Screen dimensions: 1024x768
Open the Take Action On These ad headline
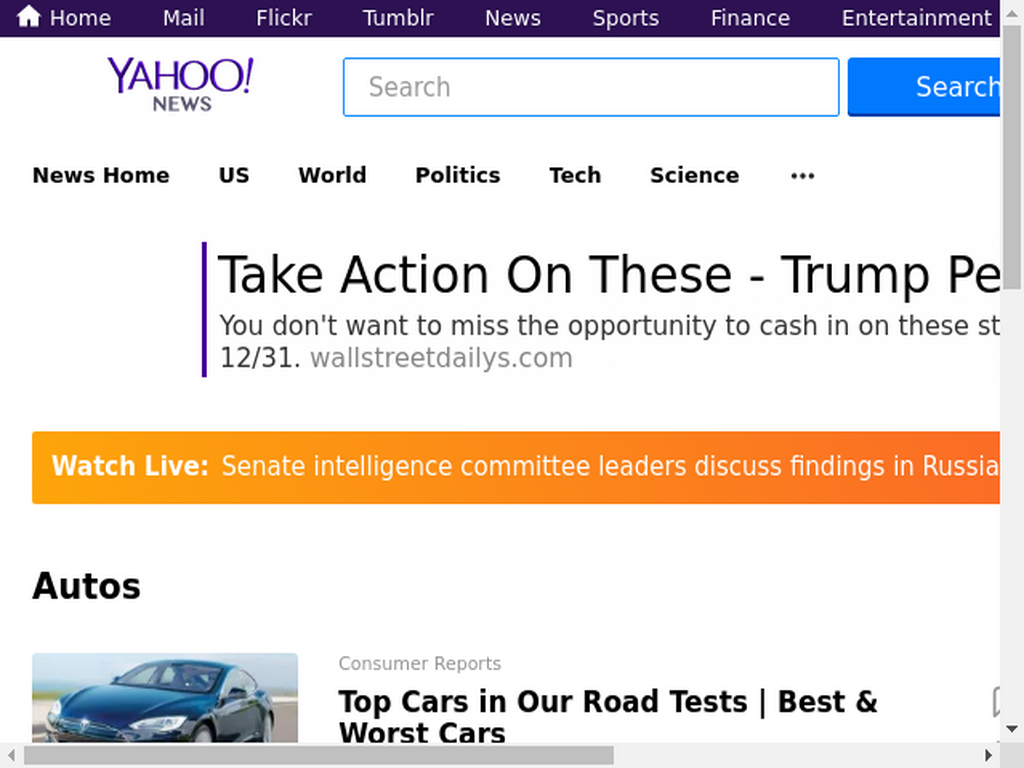[x=608, y=275]
